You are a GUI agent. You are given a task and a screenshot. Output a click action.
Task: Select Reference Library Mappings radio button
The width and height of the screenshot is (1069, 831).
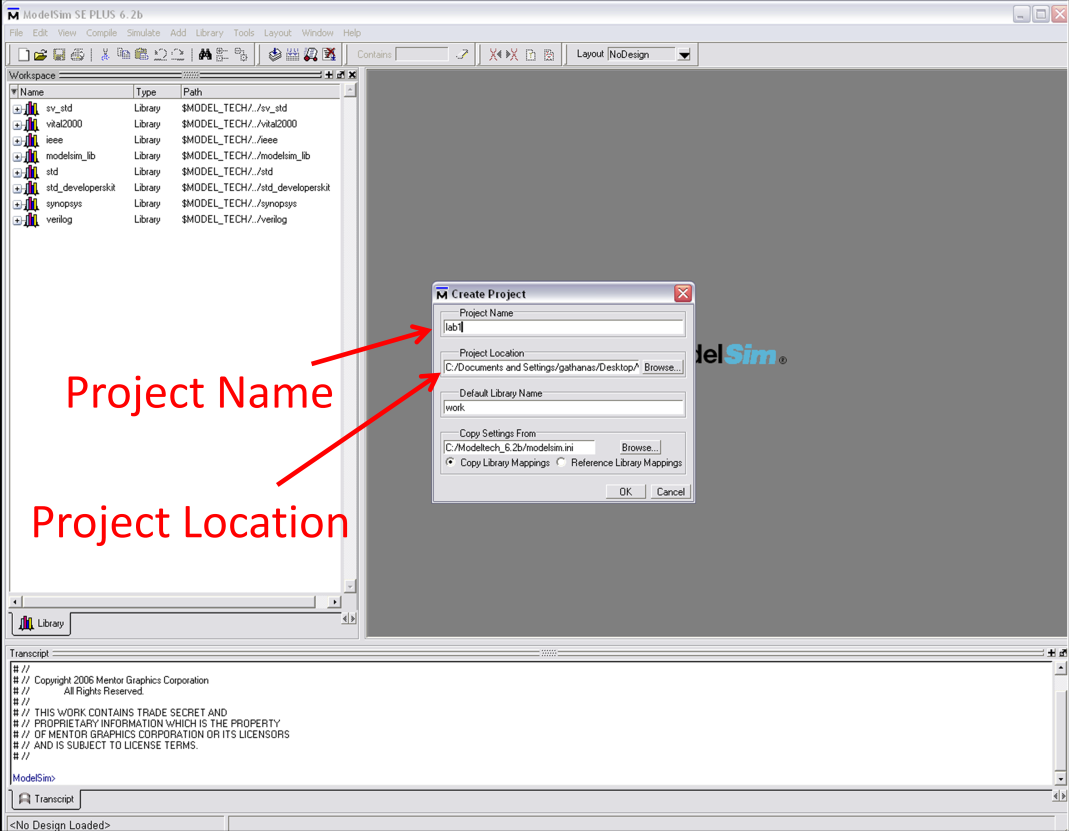pos(561,462)
